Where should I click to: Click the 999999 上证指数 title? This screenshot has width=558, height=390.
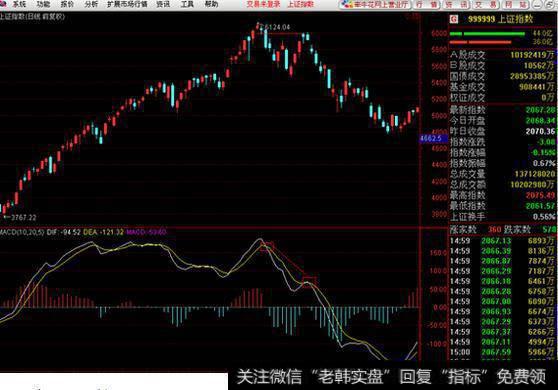pos(500,19)
